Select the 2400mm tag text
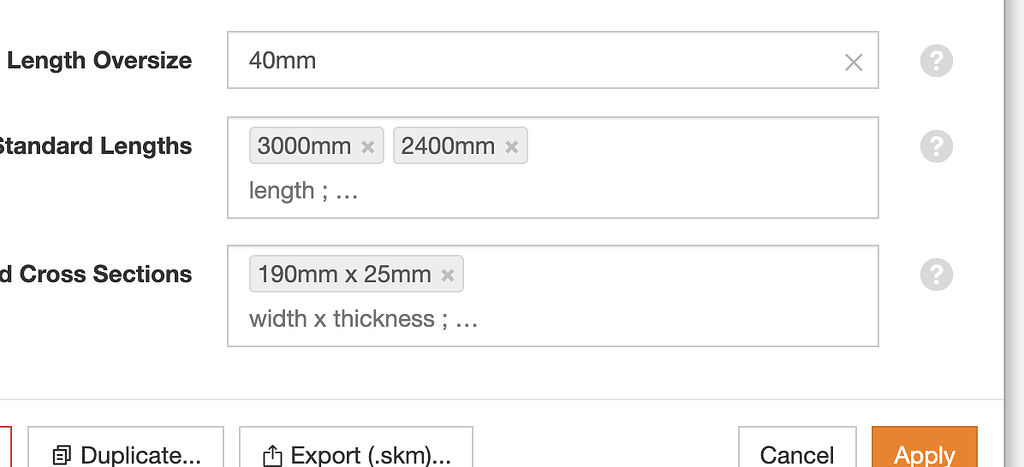This screenshot has width=1024, height=467. 448,147
